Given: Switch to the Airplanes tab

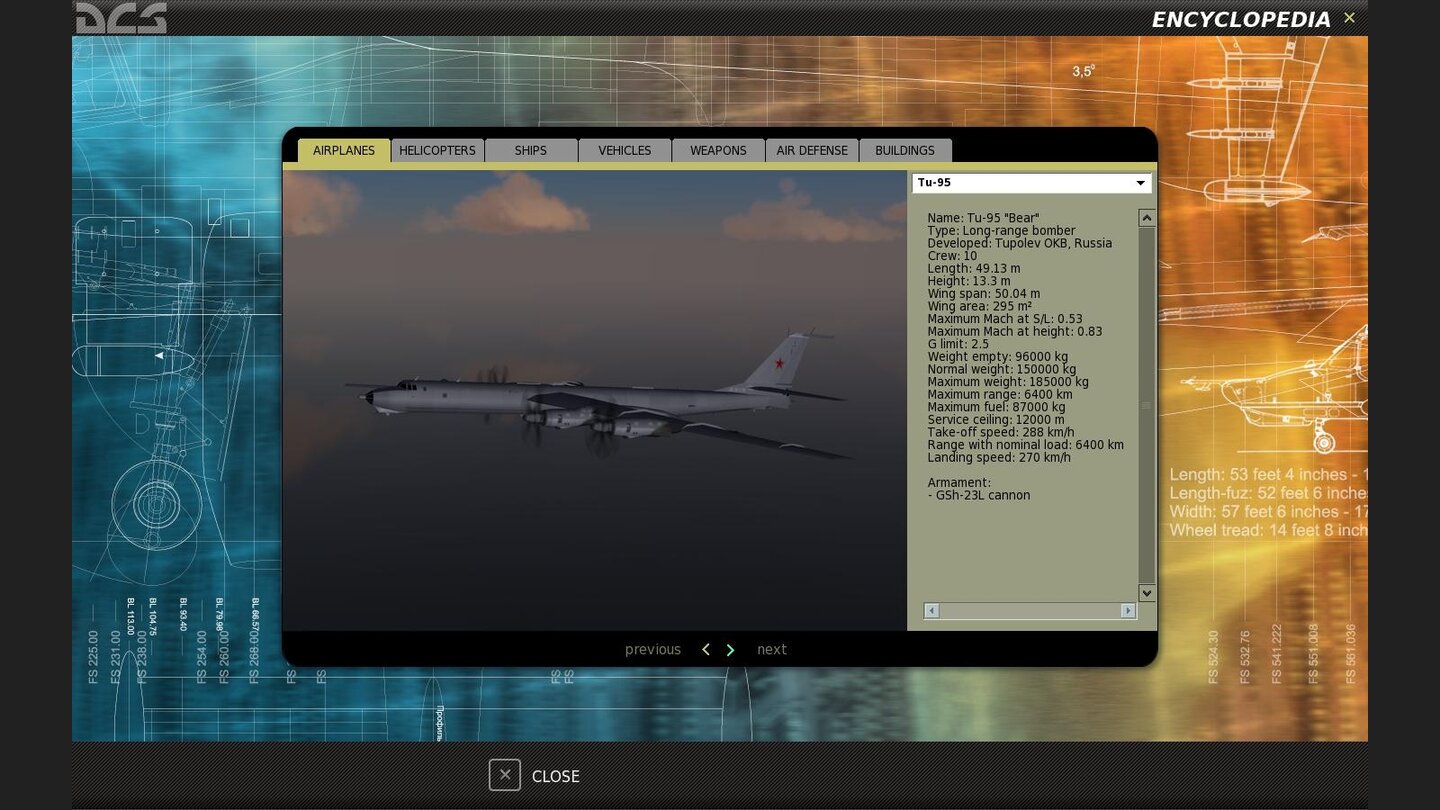Looking at the screenshot, I should (344, 150).
